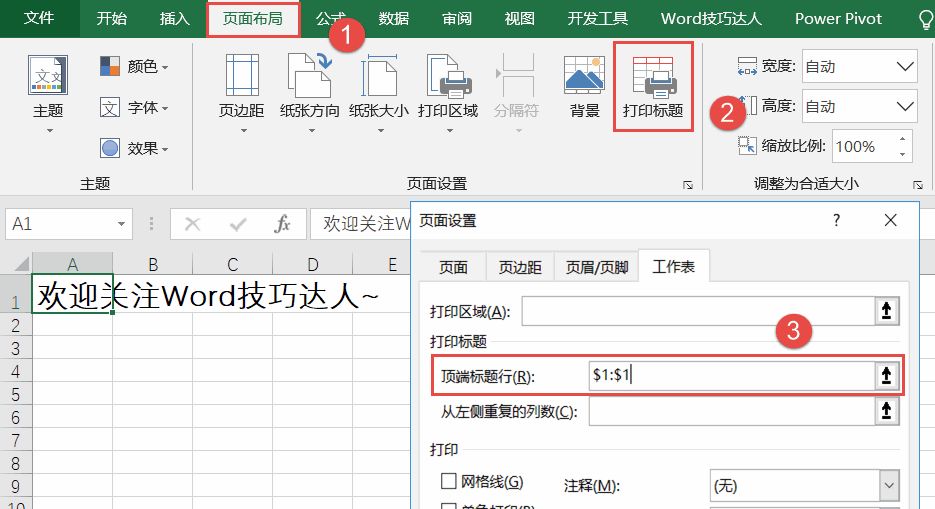Collapse dialog via 顶端标题行 range selector arrow
This screenshot has width=935, height=509.
(x=886, y=375)
